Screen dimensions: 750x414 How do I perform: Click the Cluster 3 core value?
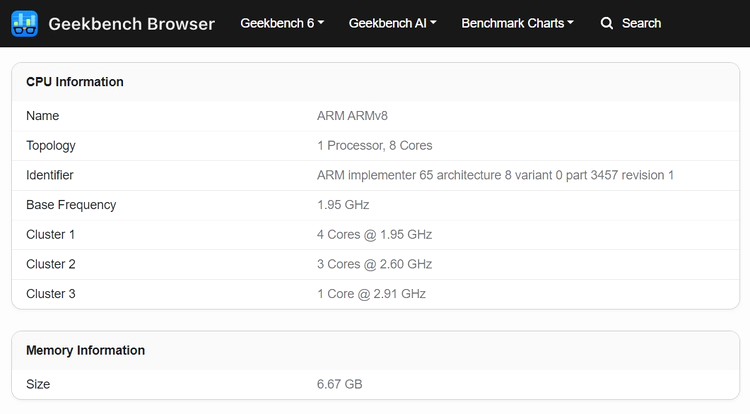371,294
